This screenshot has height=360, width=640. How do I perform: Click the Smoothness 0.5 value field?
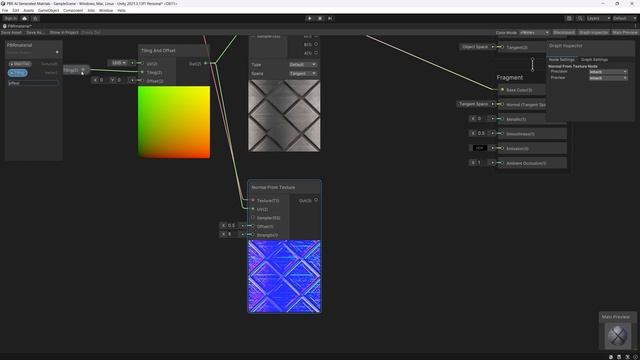pos(481,133)
